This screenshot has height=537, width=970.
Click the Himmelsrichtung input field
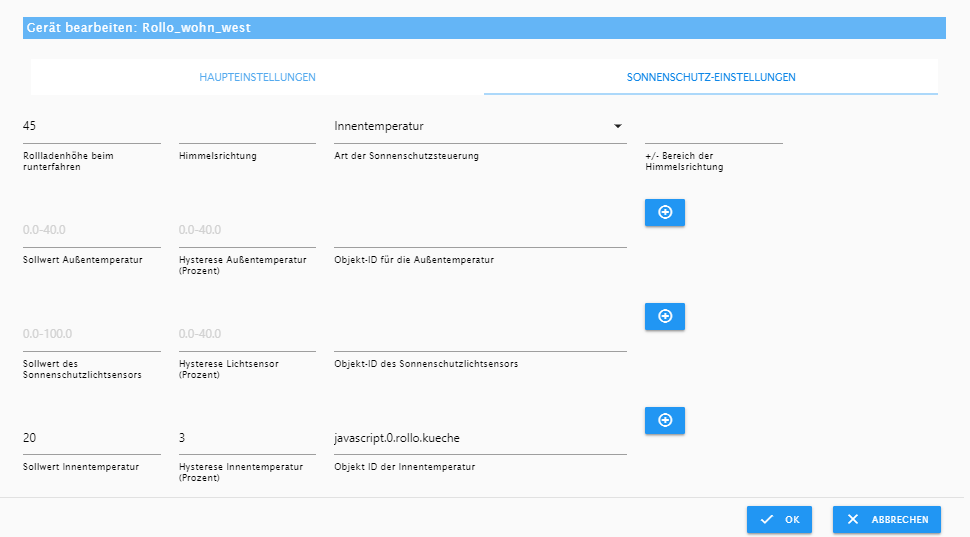pyautogui.click(x=247, y=126)
